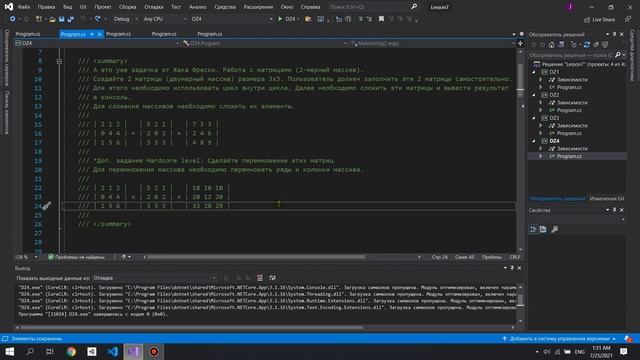Click the clear all output icon

click(260, 278)
